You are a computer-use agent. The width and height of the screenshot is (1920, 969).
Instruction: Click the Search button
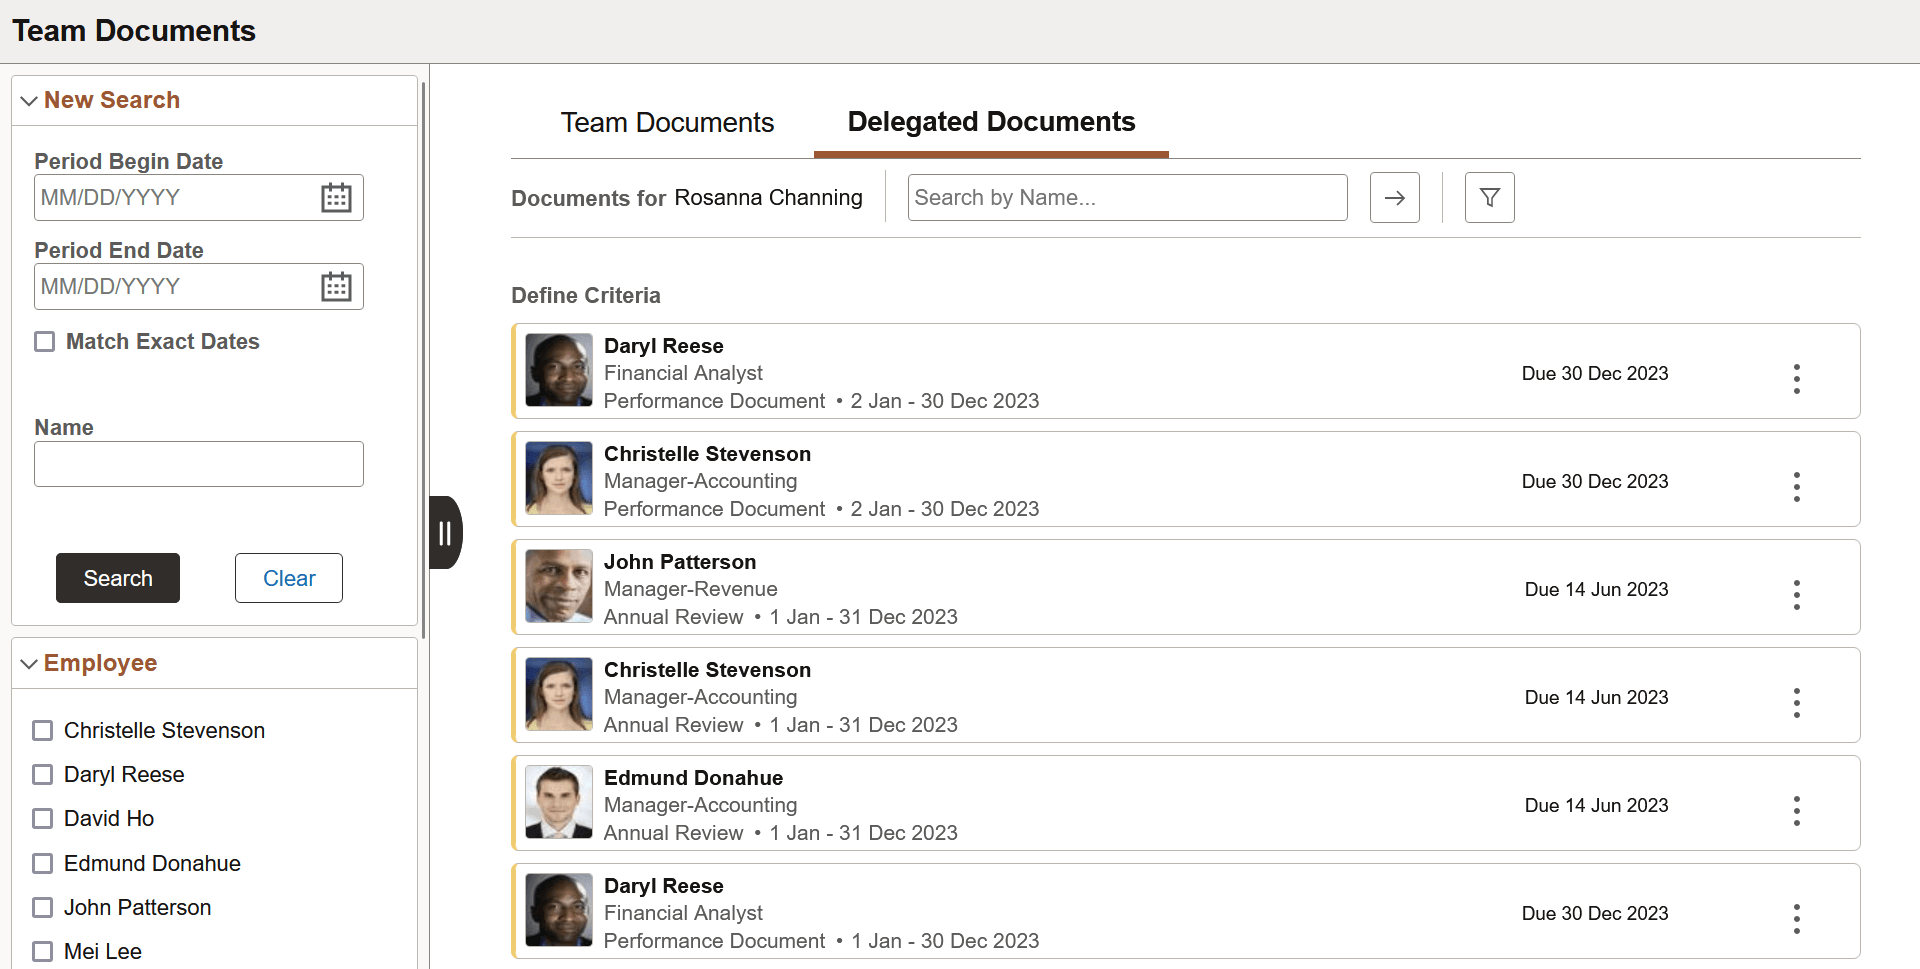coord(117,578)
